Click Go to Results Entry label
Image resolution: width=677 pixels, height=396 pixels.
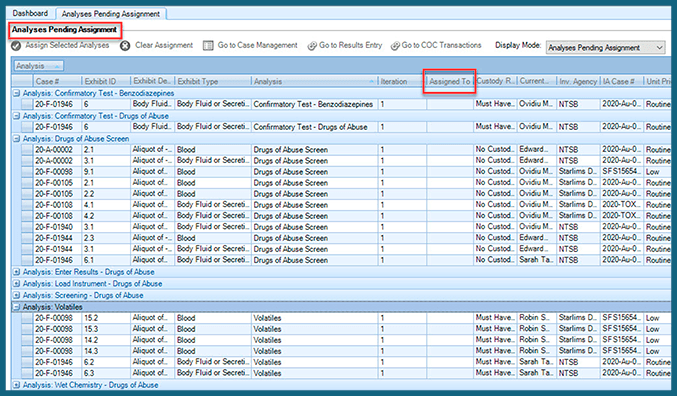(x=351, y=45)
